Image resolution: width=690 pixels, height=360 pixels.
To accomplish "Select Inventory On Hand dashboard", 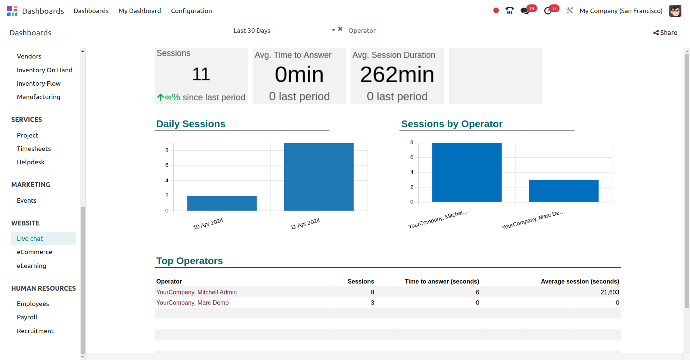I will pyautogui.click(x=44, y=70).
